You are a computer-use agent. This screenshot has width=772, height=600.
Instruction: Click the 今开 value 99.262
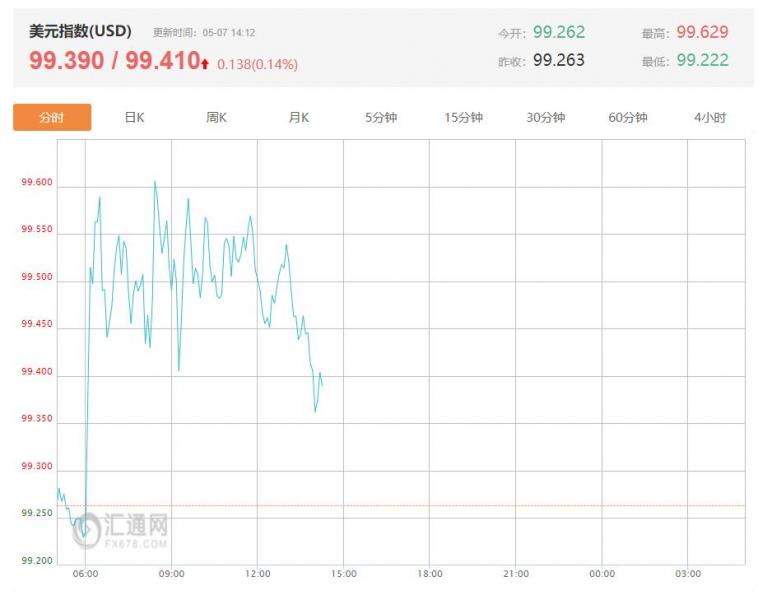click(559, 32)
